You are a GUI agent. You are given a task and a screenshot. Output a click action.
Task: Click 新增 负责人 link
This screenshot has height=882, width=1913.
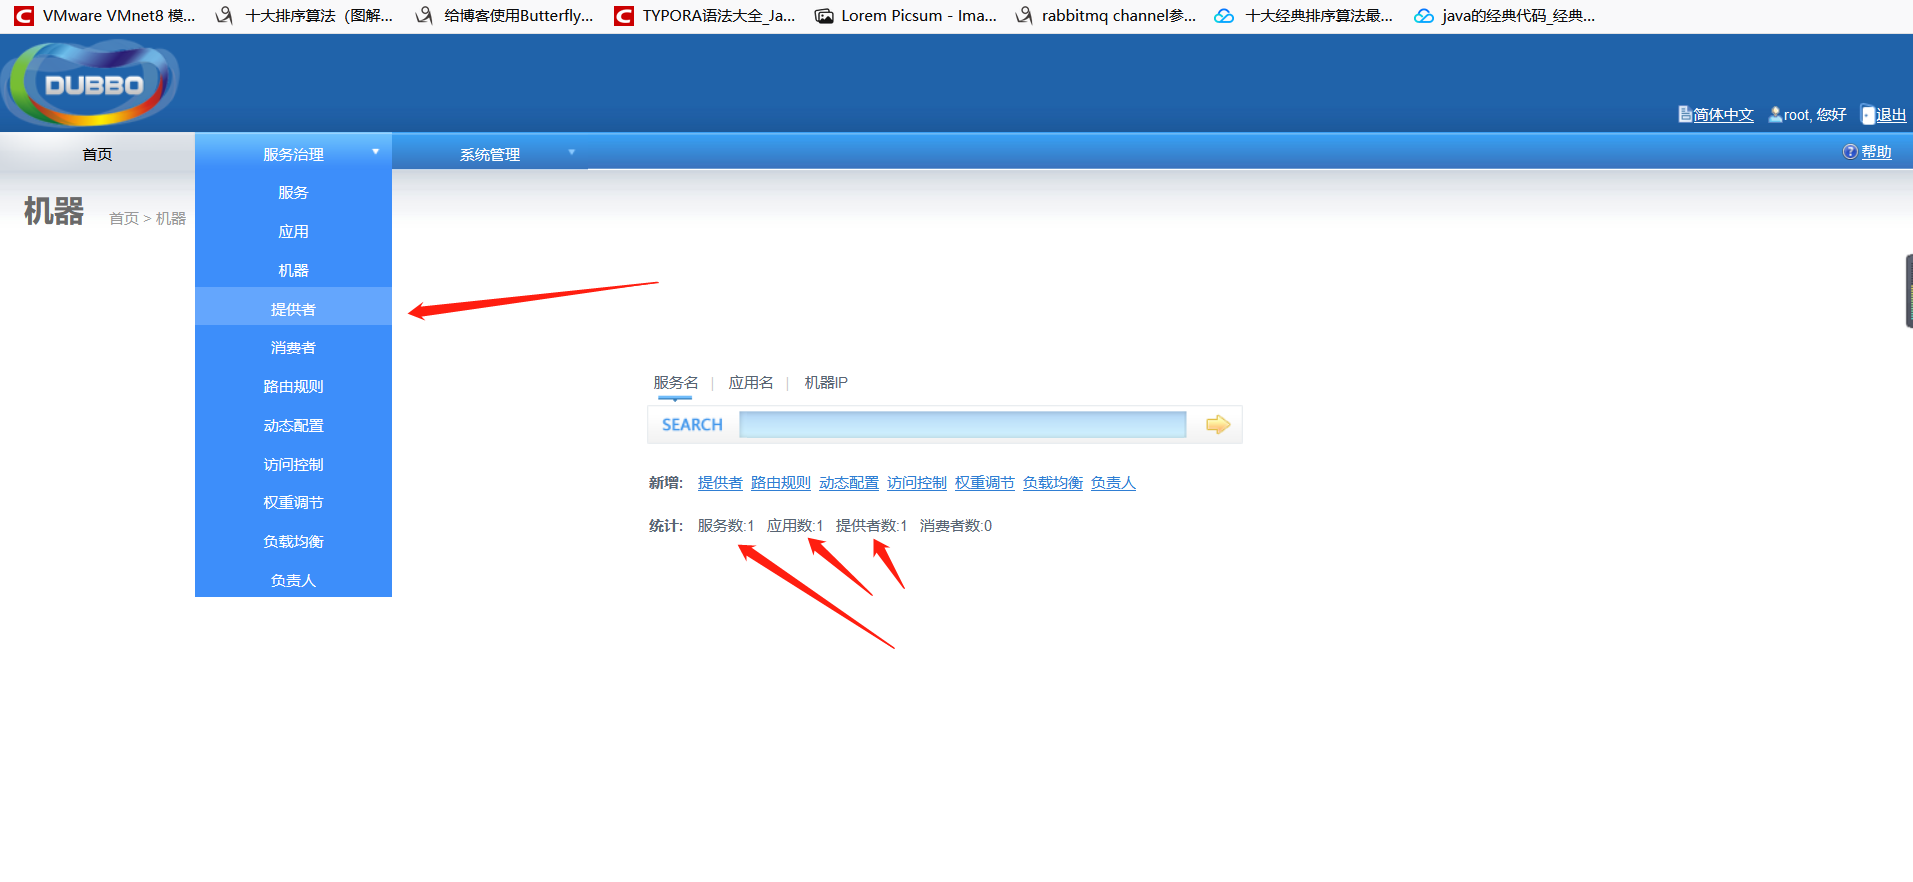tap(1113, 483)
